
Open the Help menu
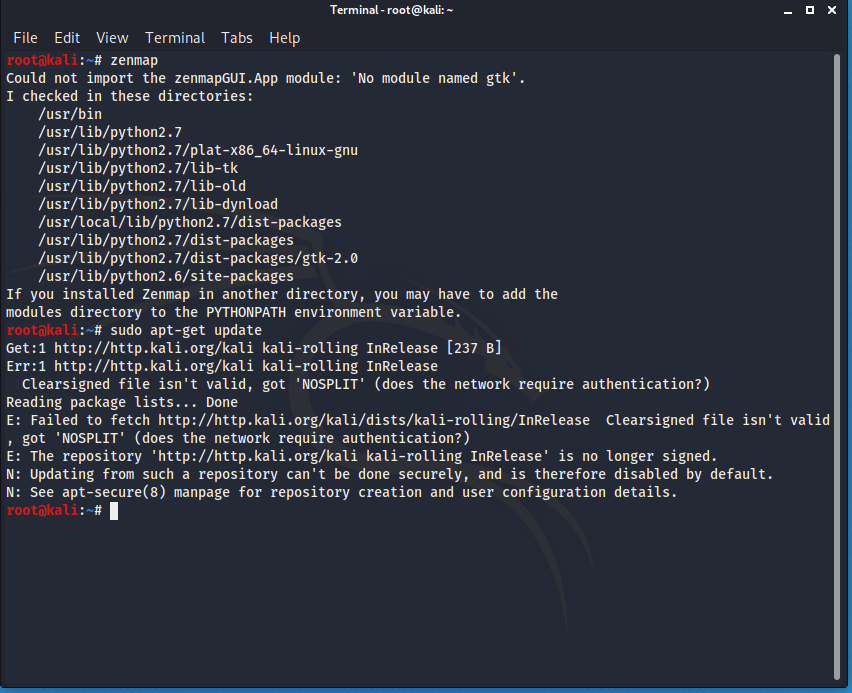click(285, 38)
